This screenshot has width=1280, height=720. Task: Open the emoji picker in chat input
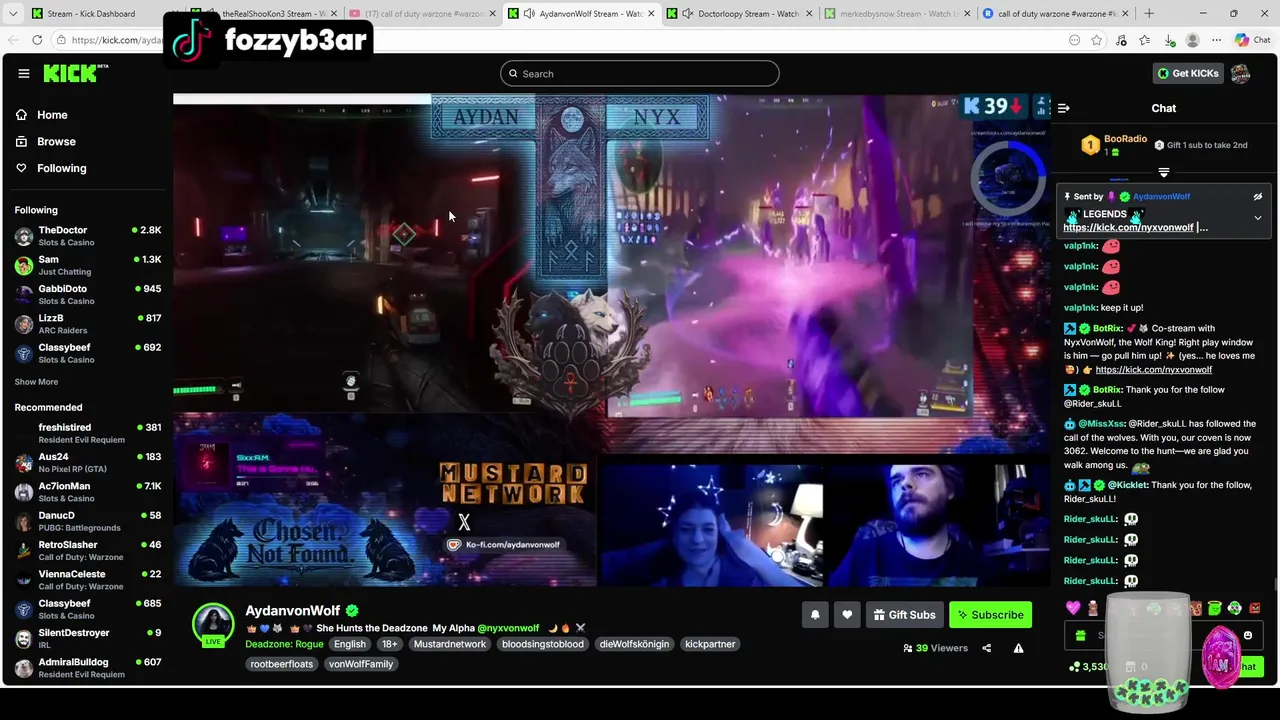1247,636
